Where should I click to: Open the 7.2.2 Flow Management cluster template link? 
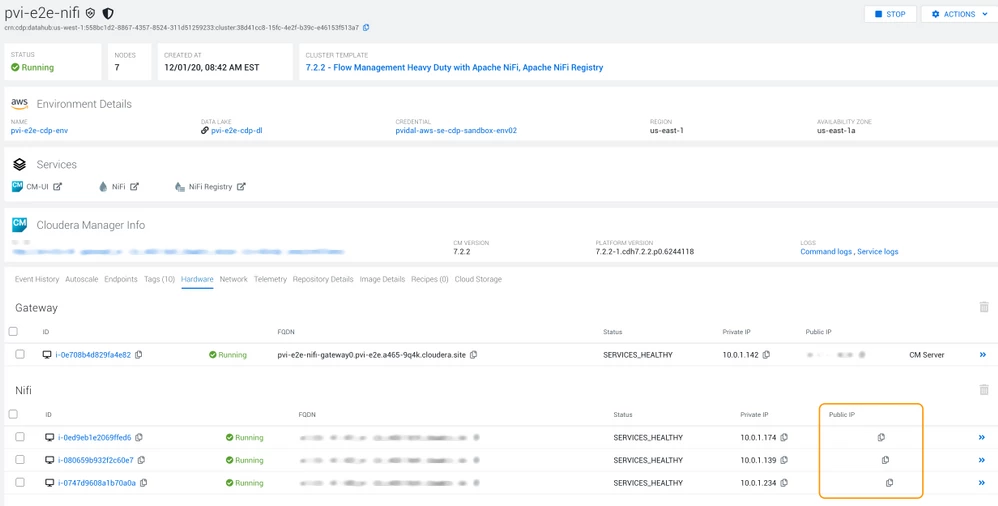[454, 67]
